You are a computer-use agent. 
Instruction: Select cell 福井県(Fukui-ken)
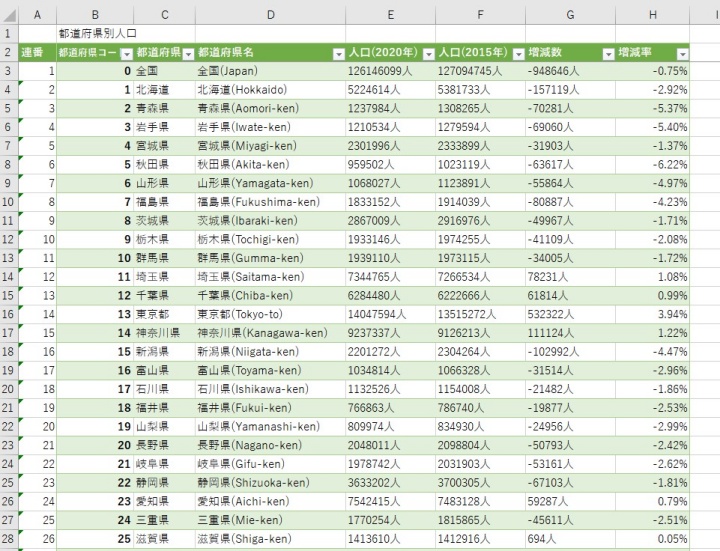270,408
